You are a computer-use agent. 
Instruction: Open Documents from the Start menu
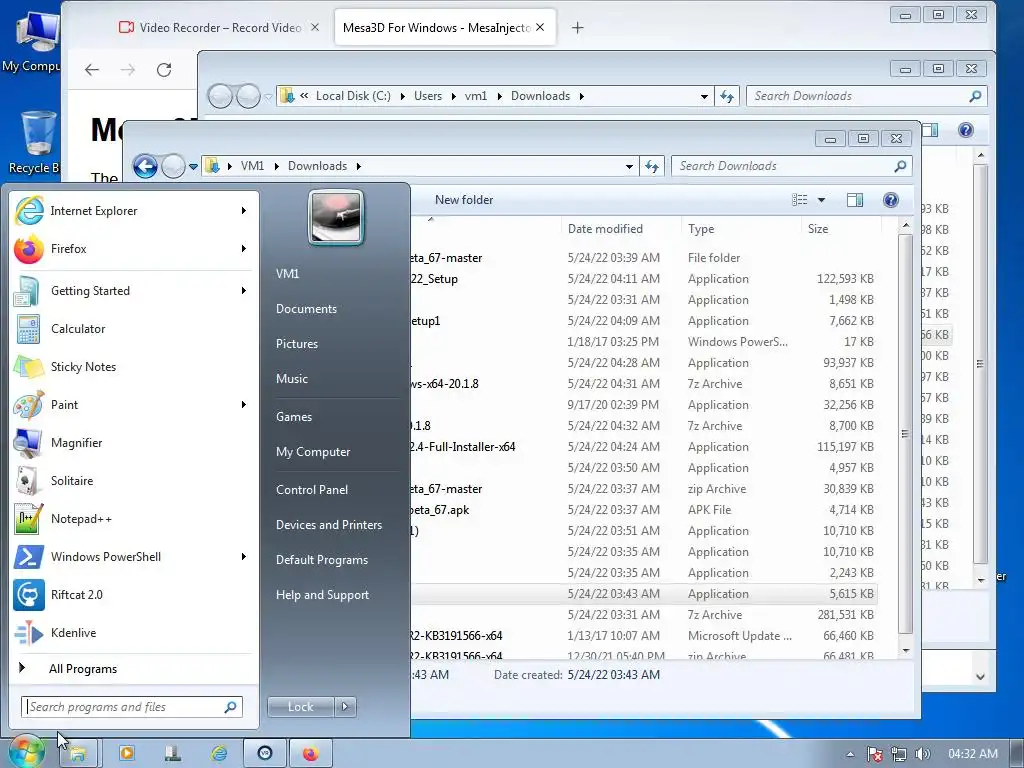point(306,309)
